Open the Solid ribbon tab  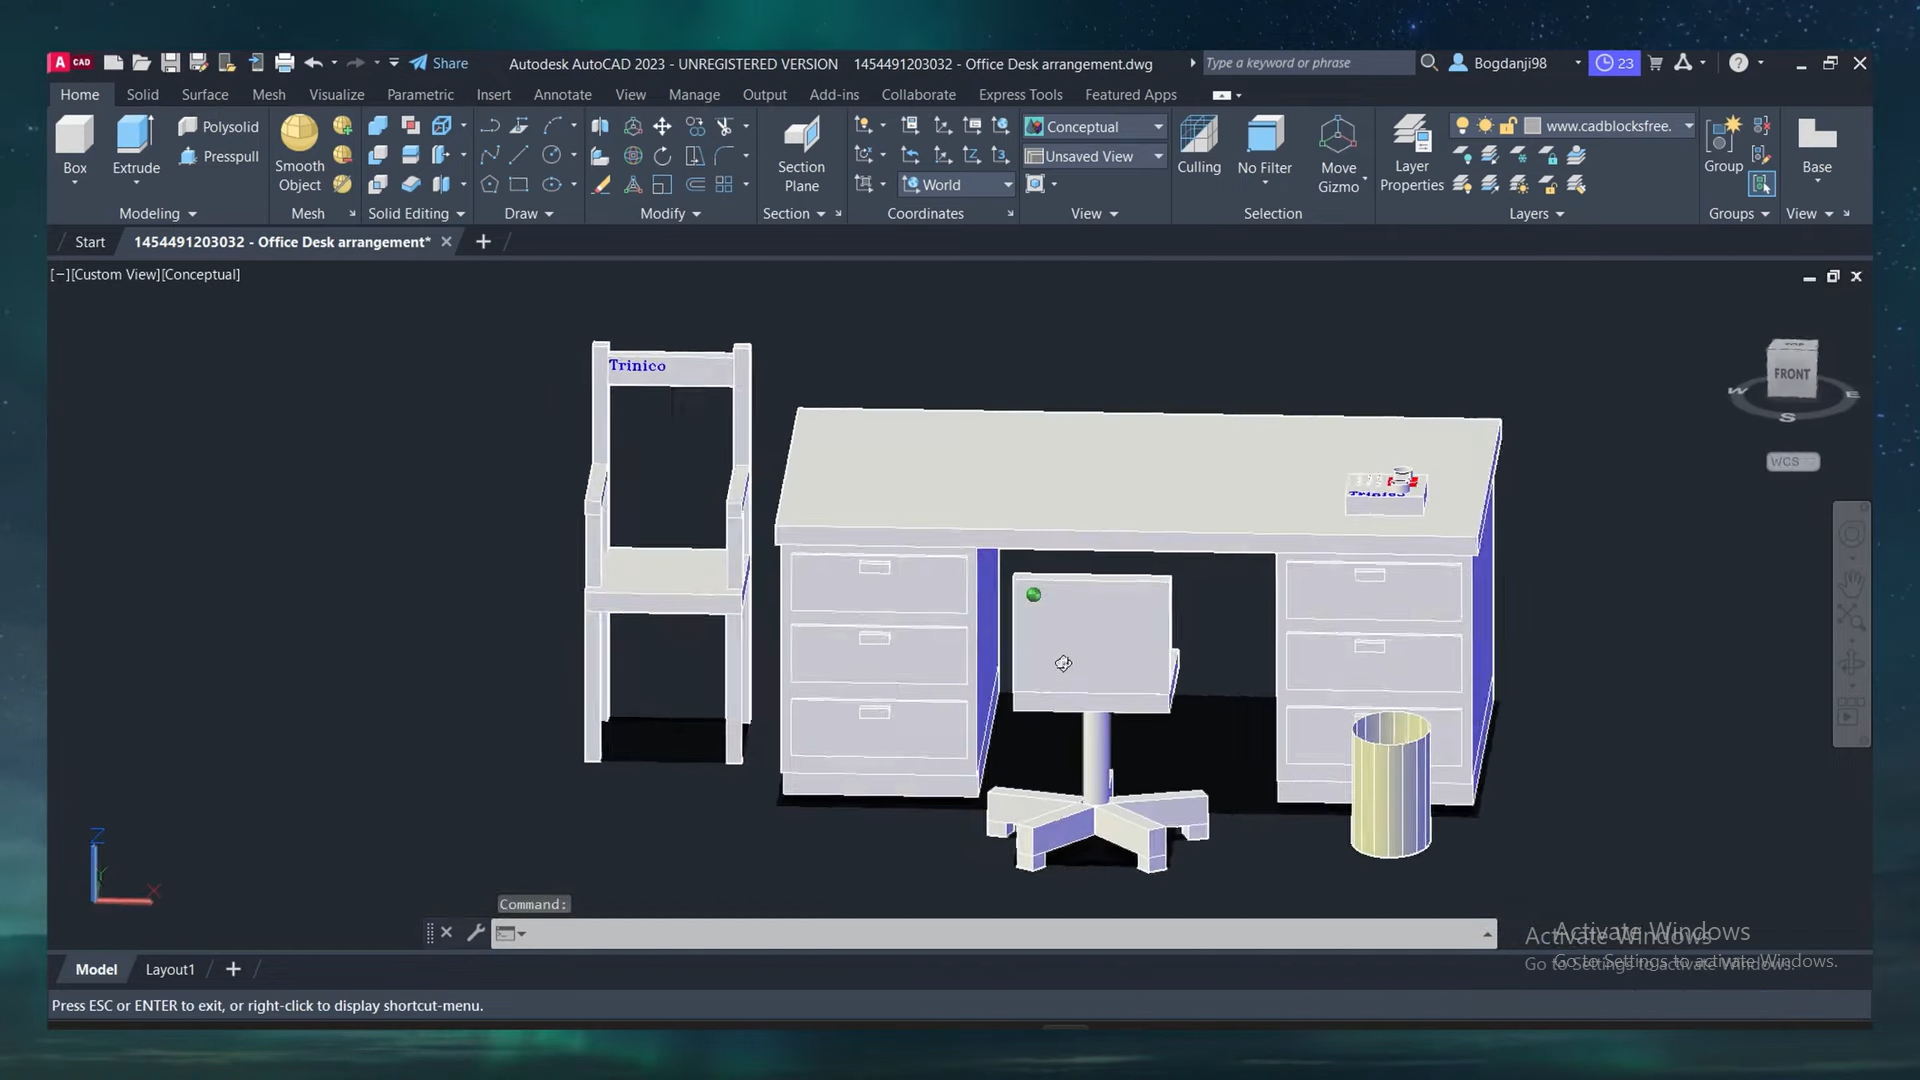coord(142,94)
